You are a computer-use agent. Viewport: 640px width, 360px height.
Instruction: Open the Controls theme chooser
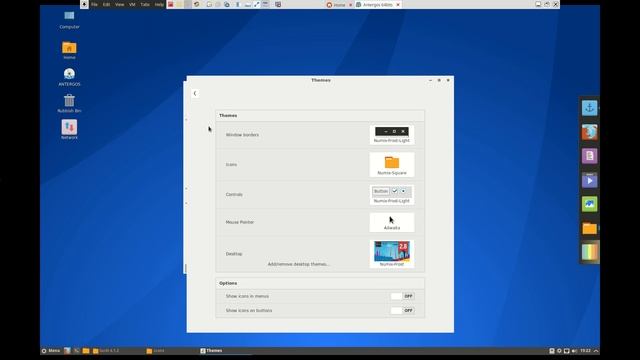click(x=392, y=194)
